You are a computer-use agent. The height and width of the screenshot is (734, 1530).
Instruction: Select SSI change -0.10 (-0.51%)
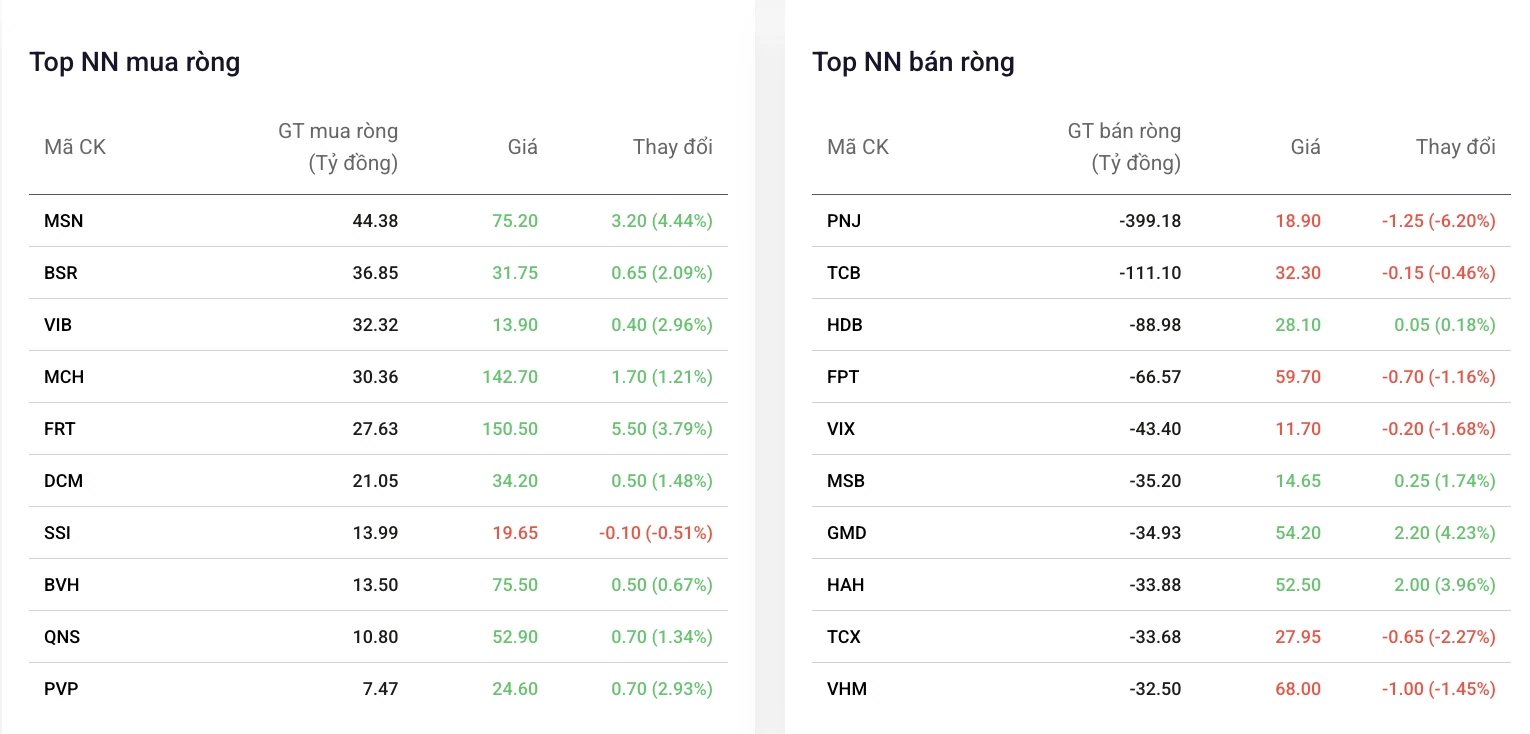tap(656, 533)
